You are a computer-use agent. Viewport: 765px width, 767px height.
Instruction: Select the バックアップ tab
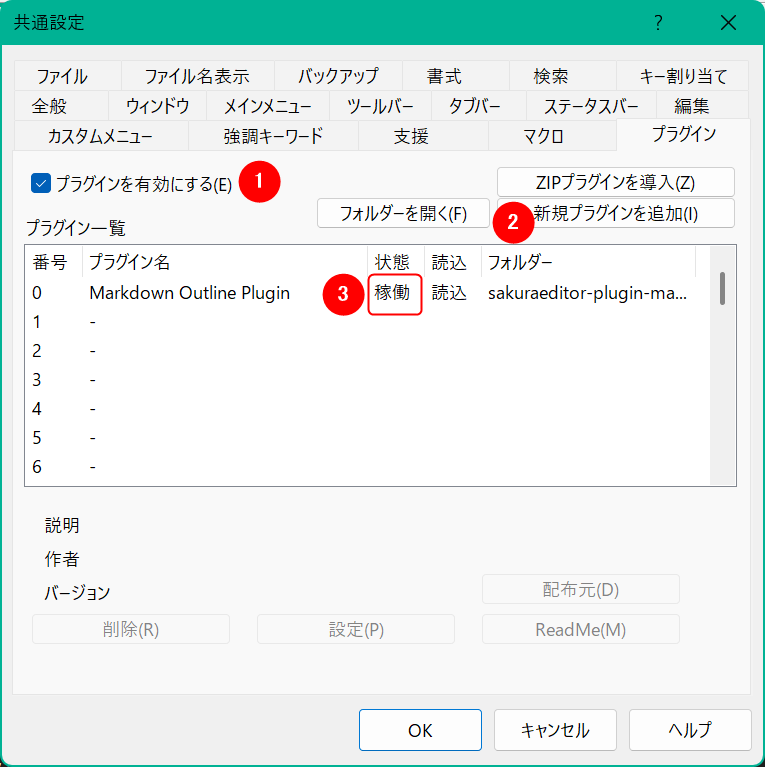click(x=338, y=76)
